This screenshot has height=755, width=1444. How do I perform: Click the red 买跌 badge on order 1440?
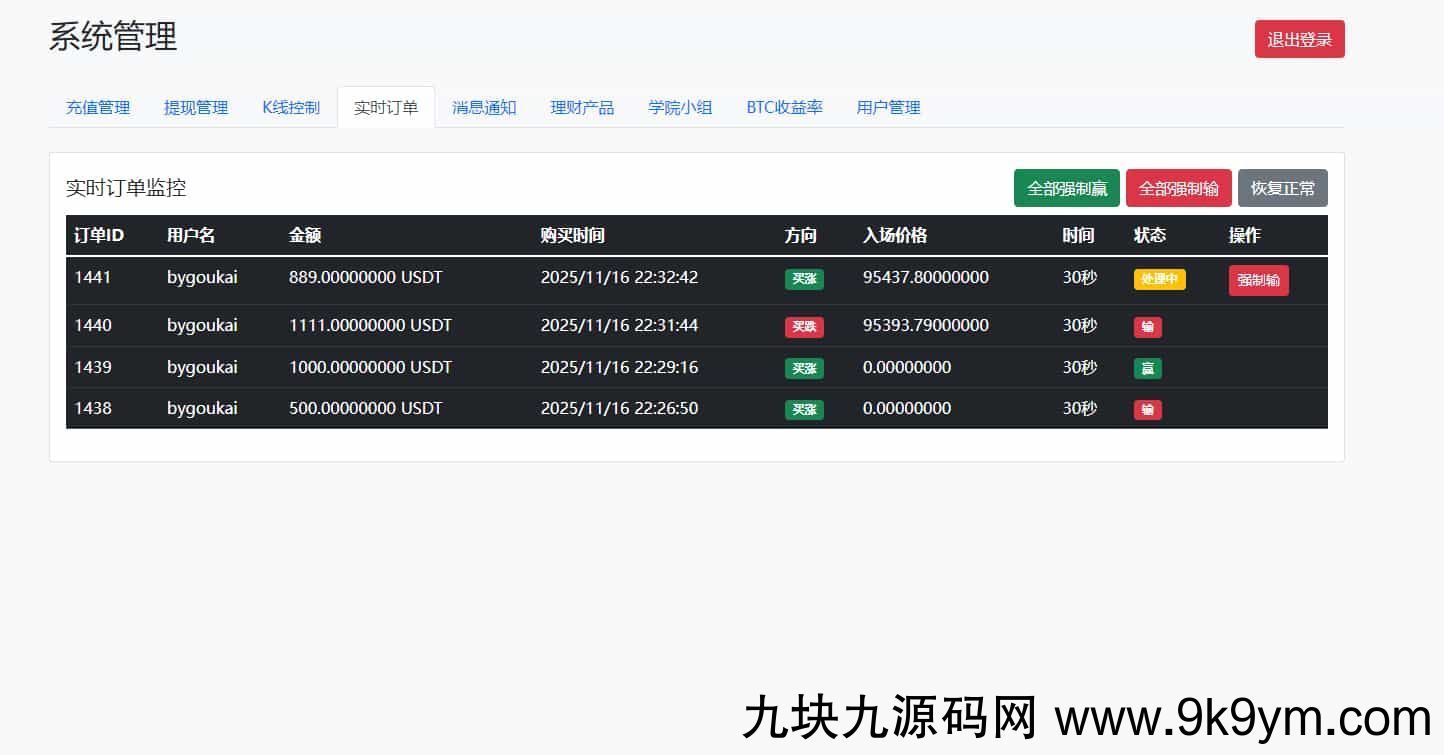[x=804, y=327]
